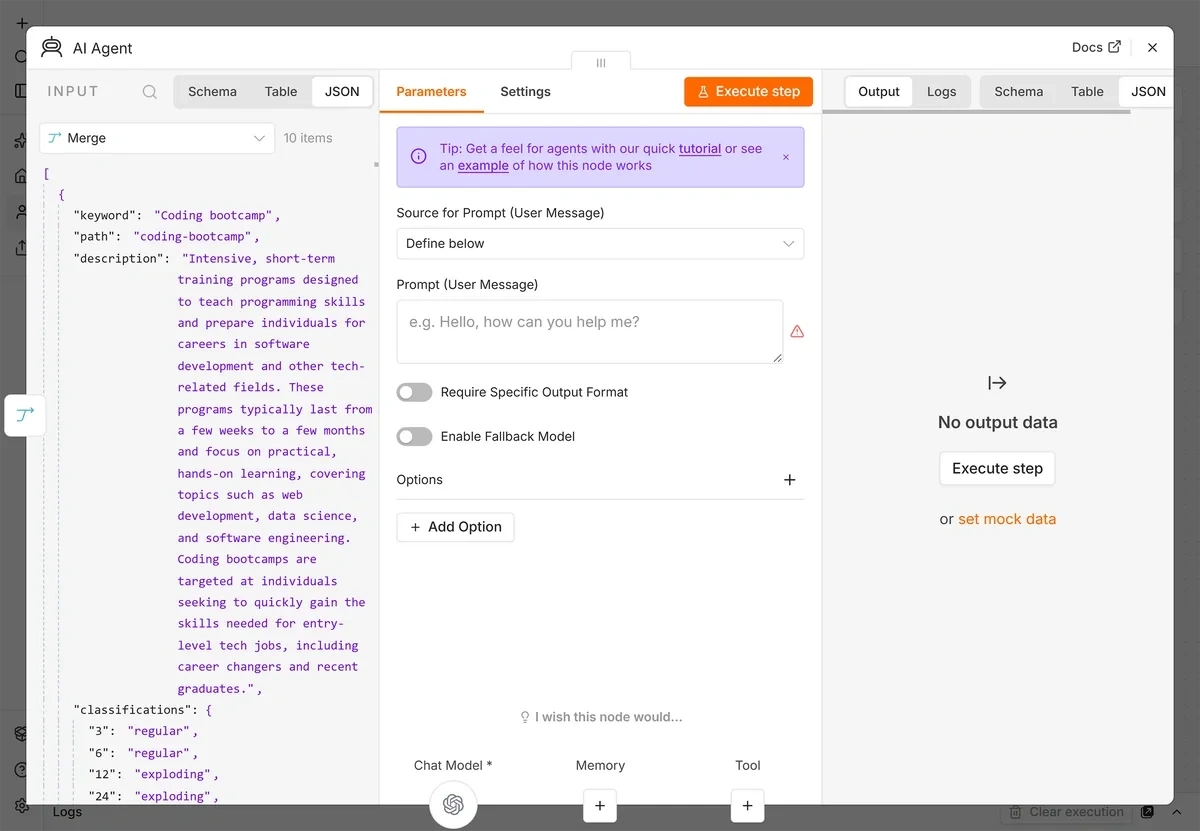Click Execute step under No output data
The width and height of the screenshot is (1200, 831).
click(x=997, y=468)
